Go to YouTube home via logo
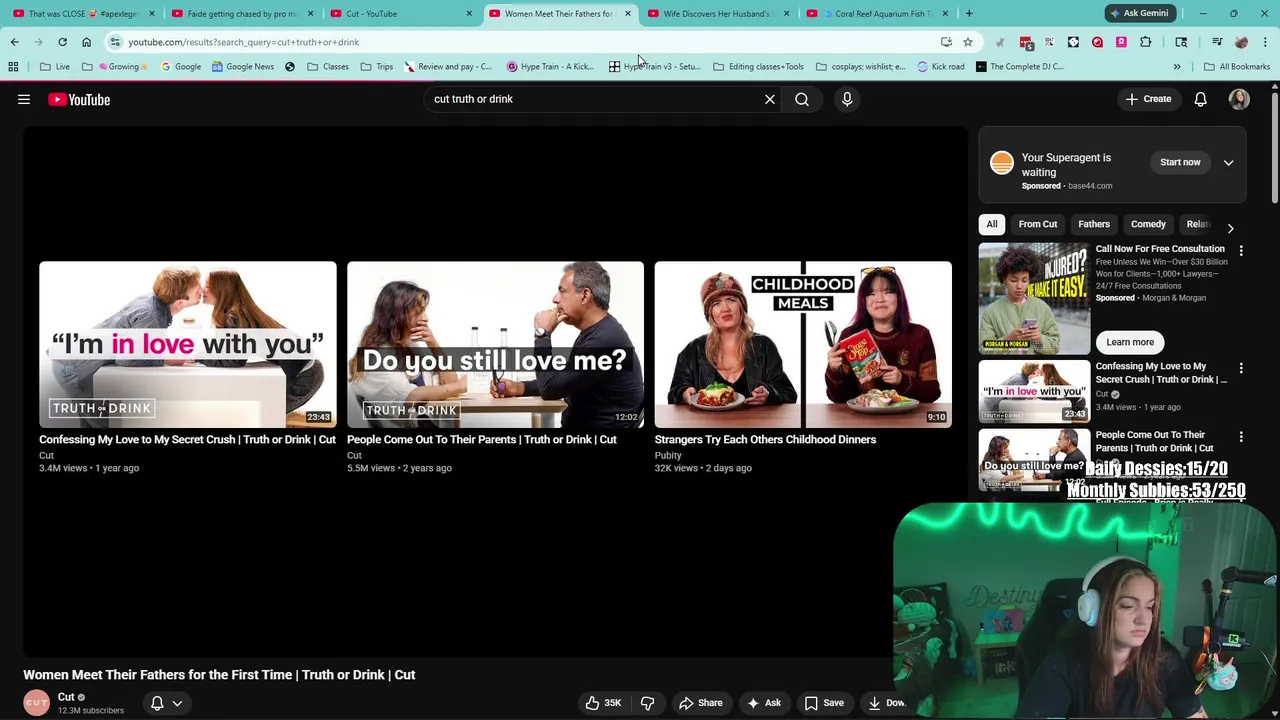Image resolution: width=1280 pixels, height=720 pixels. 79,99
